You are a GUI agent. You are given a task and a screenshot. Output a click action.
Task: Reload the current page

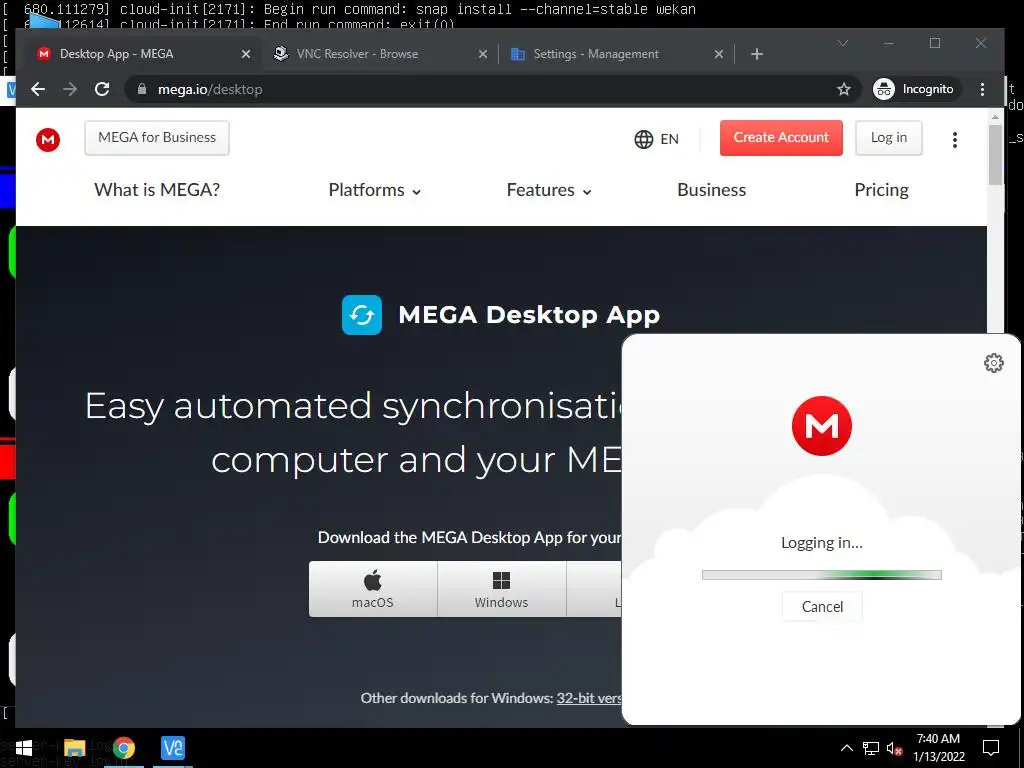click(102, 89)
